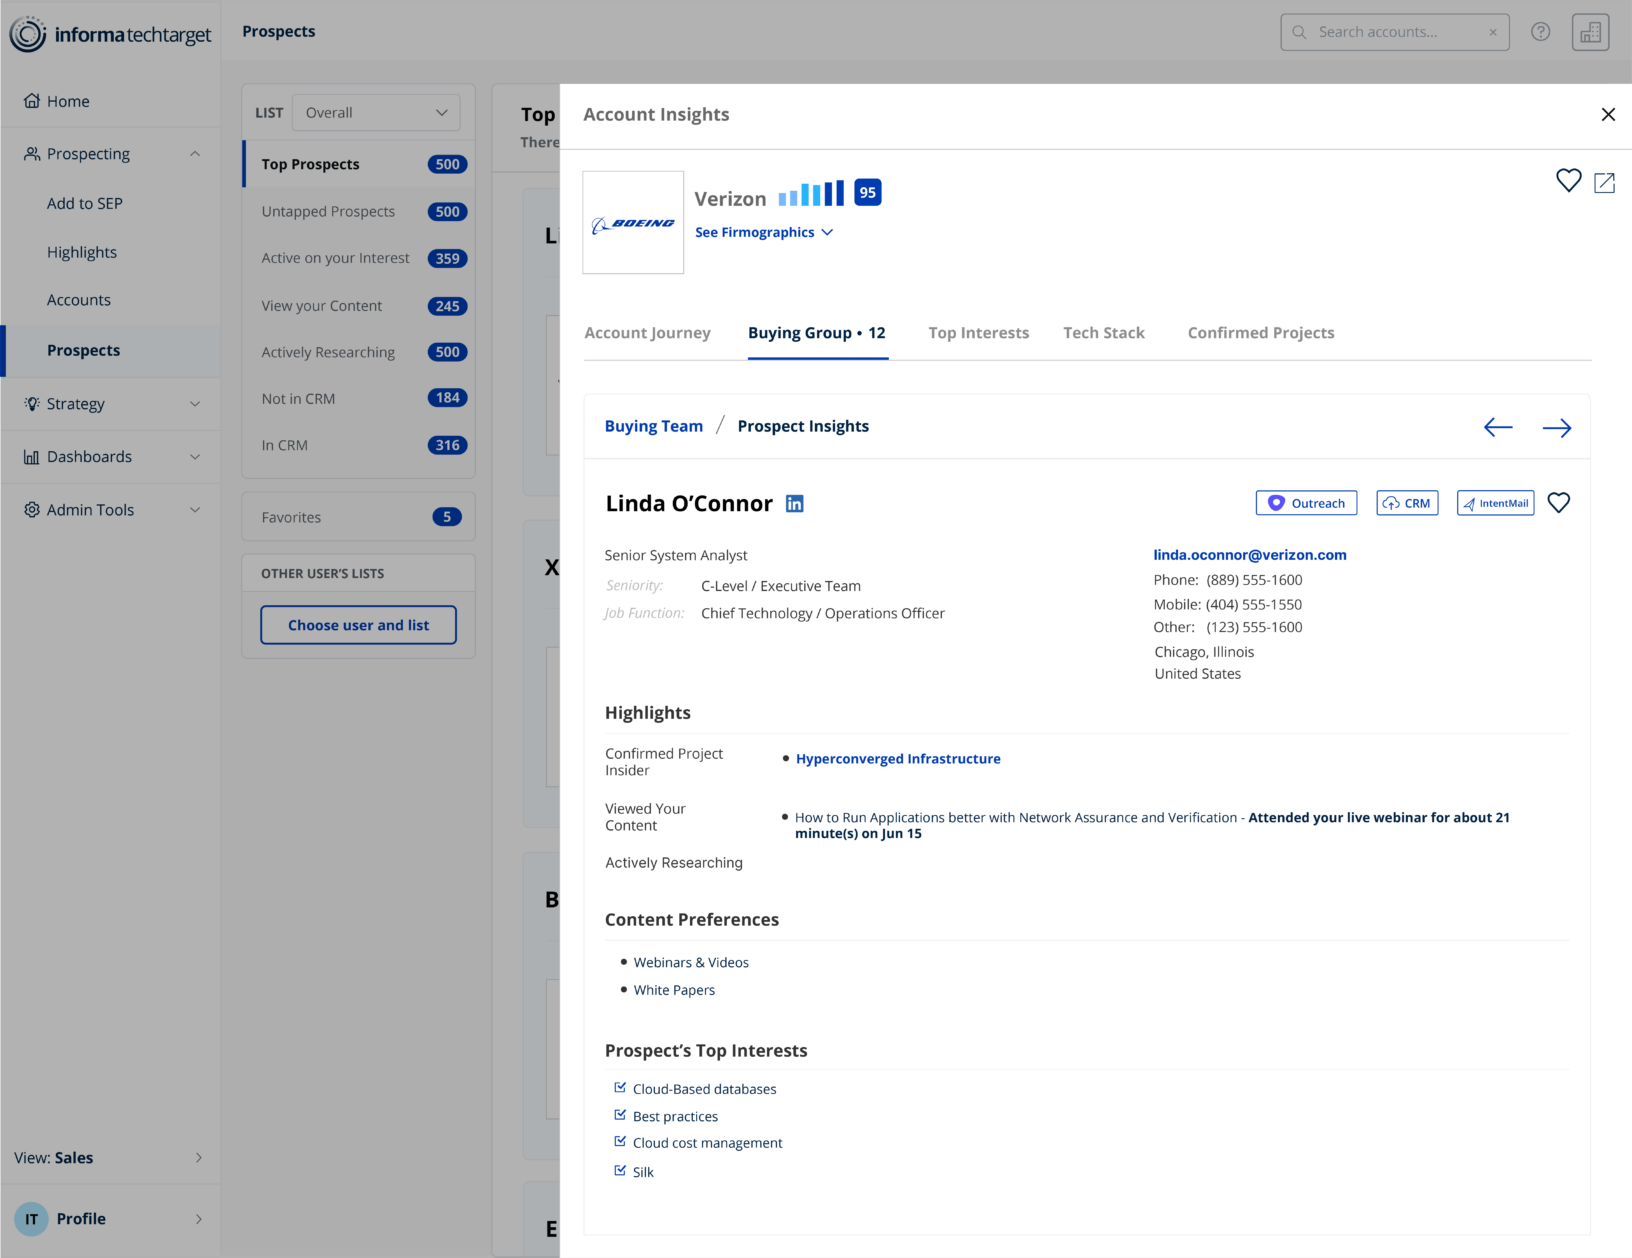Screen dimensions: 1632x1258
Task: Collapse the Prospecting menu section
Action: 110,154
